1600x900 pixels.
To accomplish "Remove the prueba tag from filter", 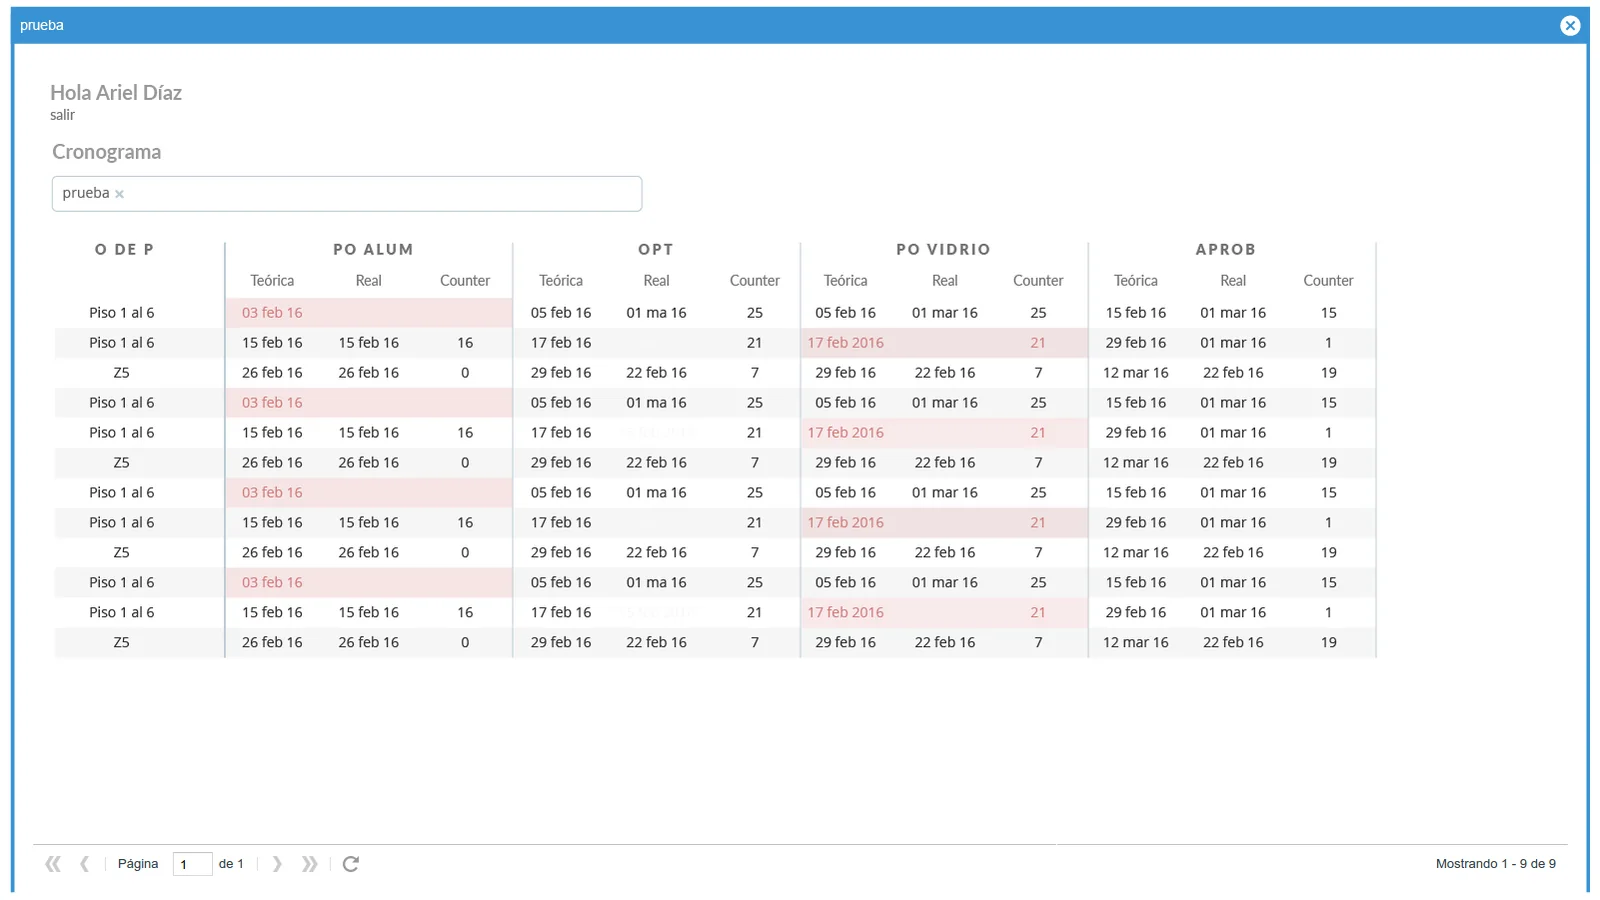I will coord(119,194).
